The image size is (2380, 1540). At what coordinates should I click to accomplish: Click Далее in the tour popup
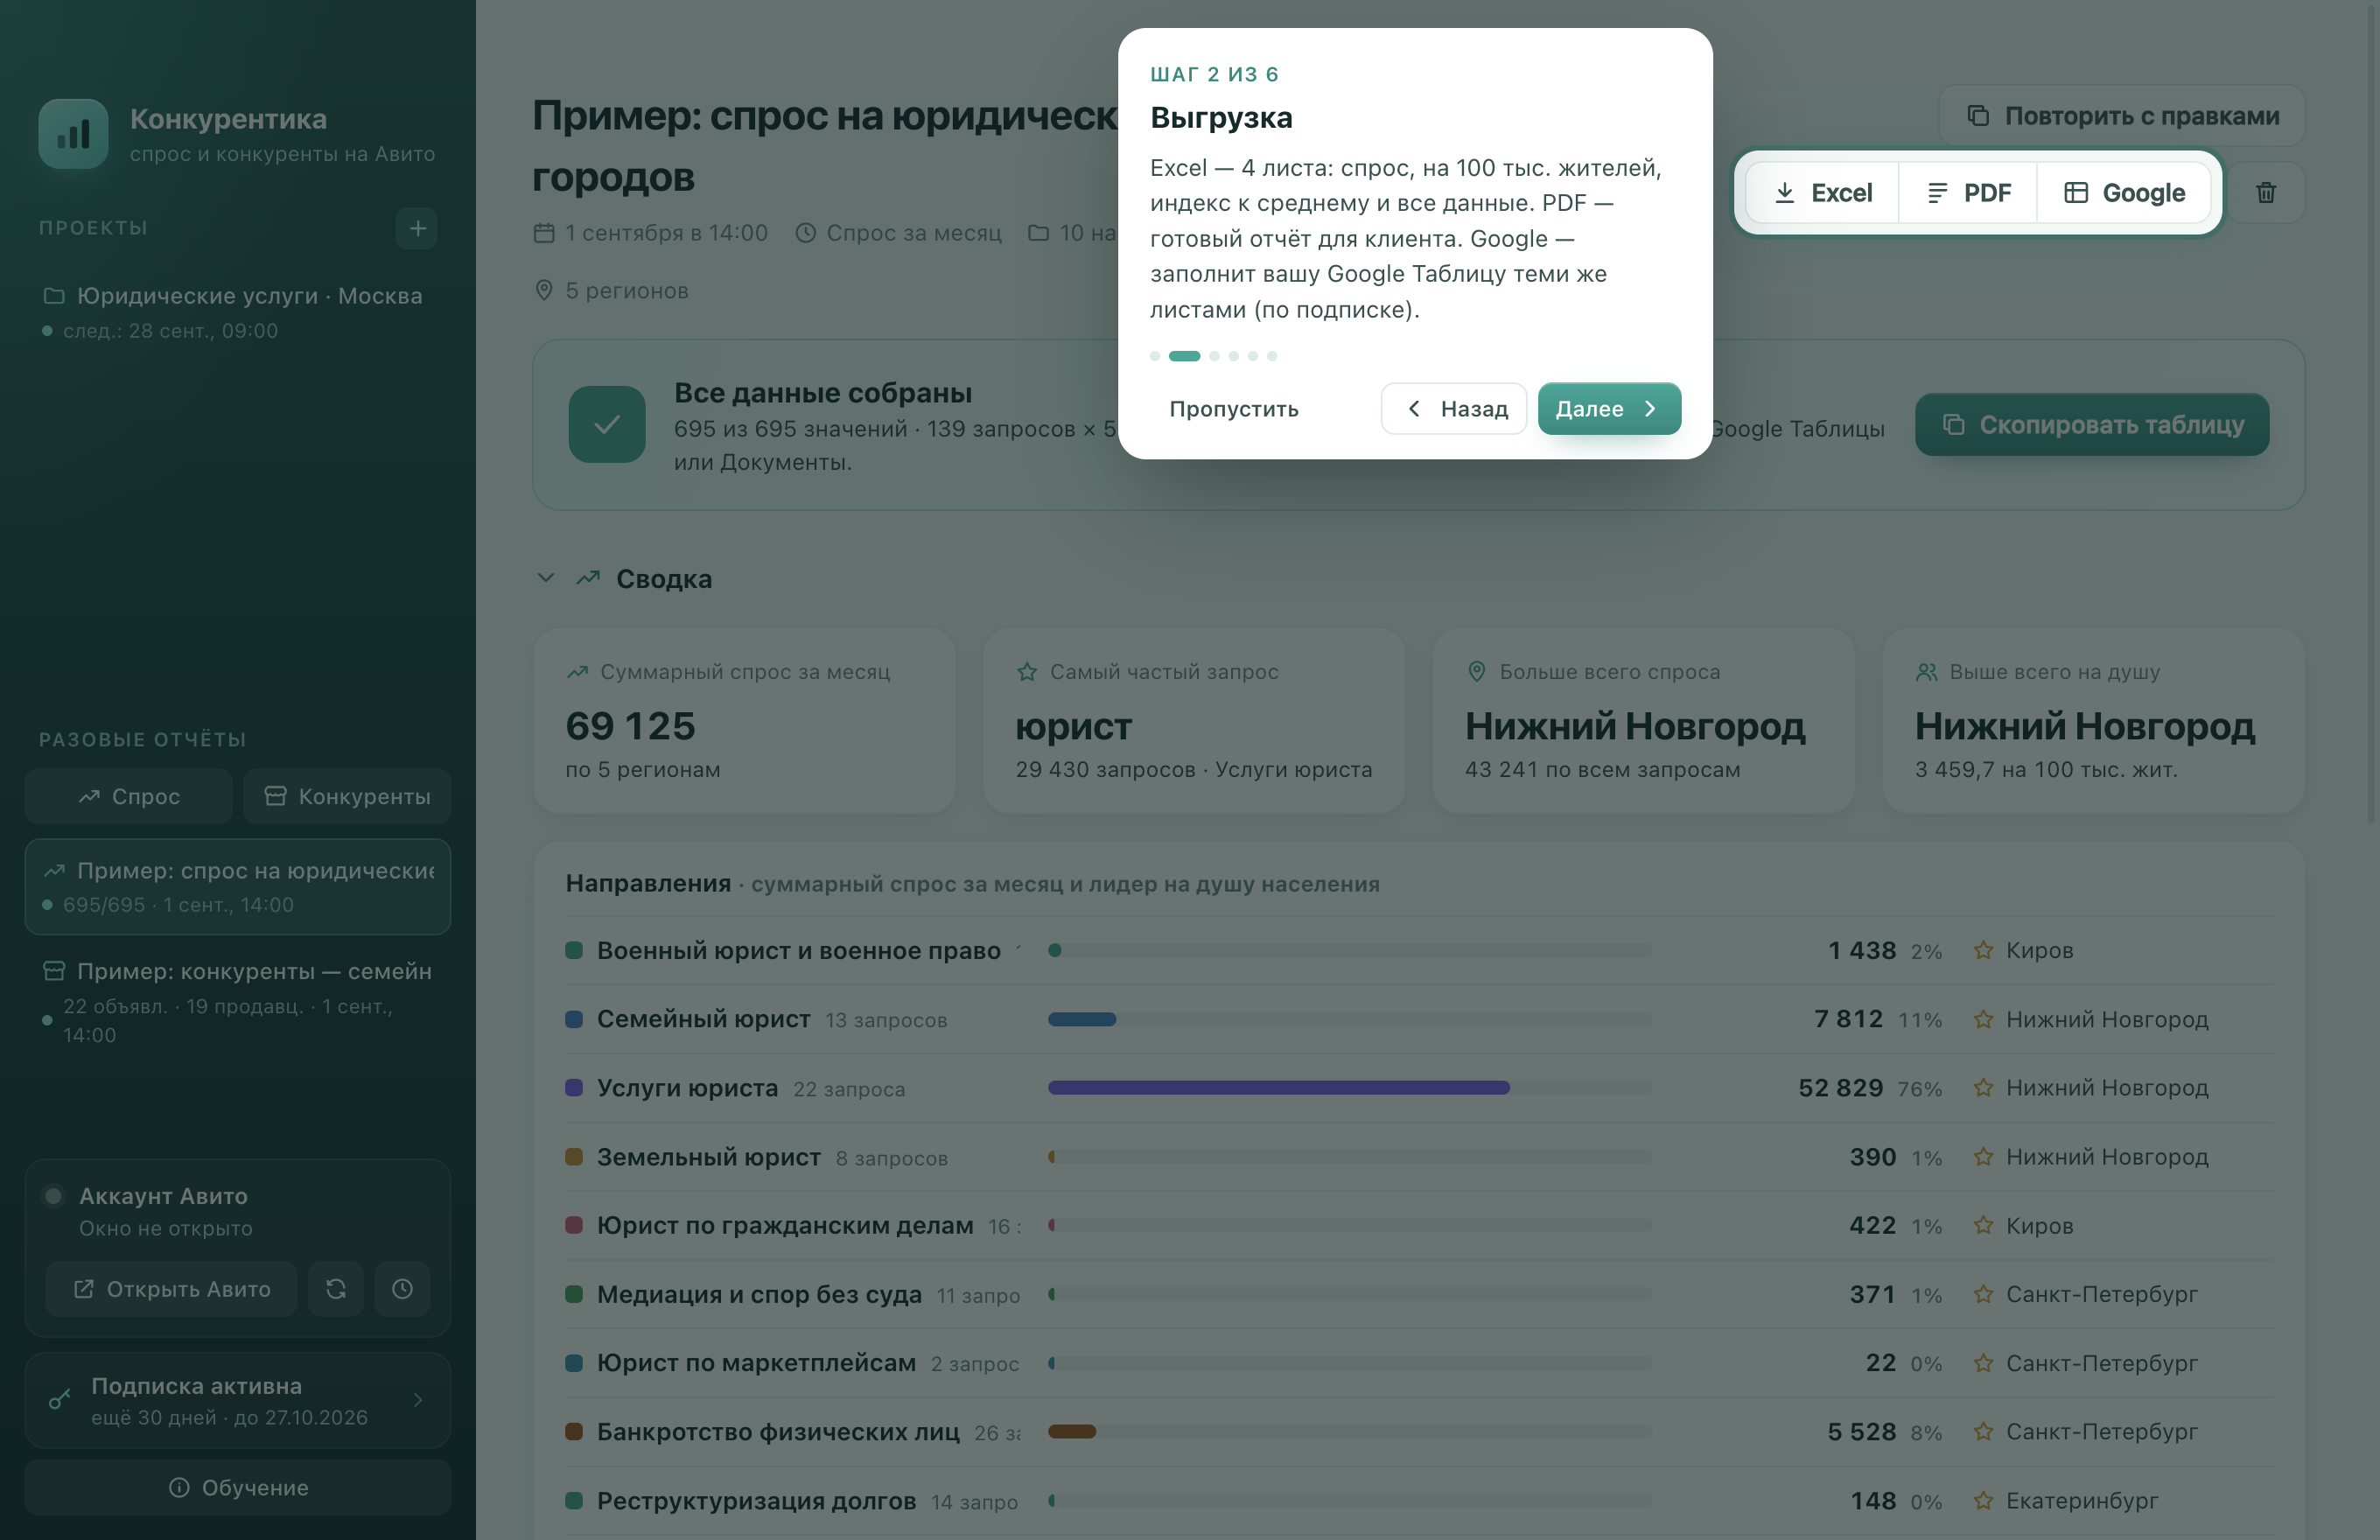click(1609, 409)
